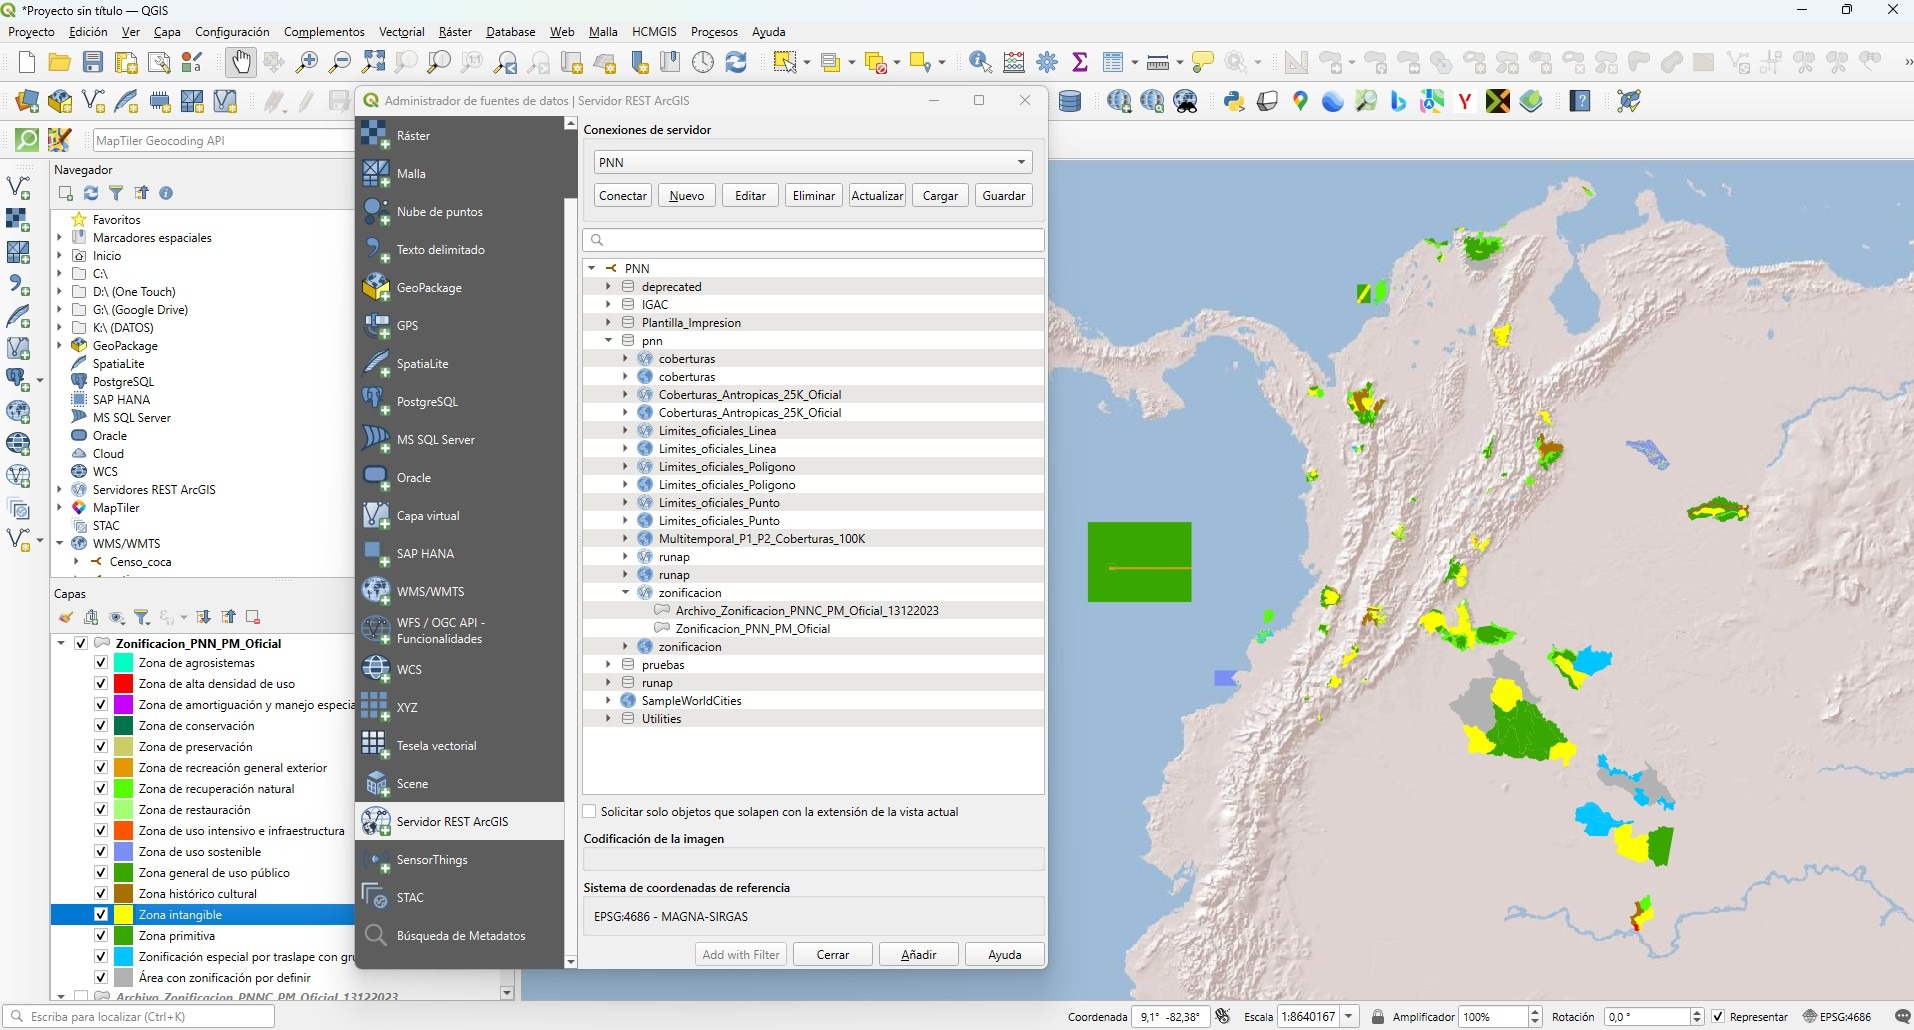
Task: Open the Proyecto menu
Action: click(31, 32)
